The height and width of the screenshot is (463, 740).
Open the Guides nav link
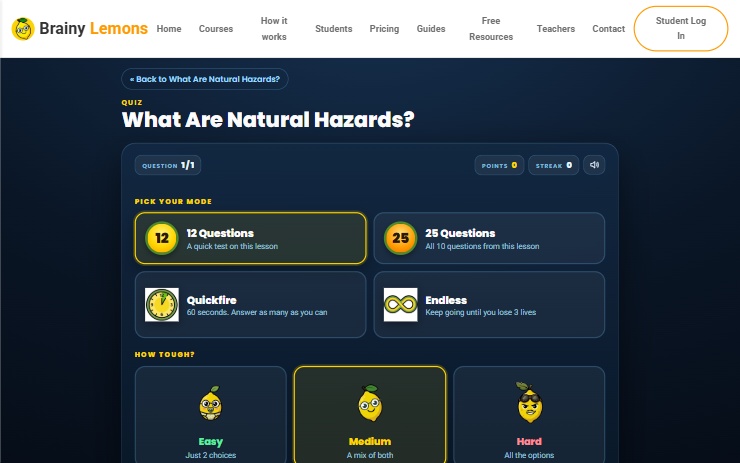(x=431, y=29)
